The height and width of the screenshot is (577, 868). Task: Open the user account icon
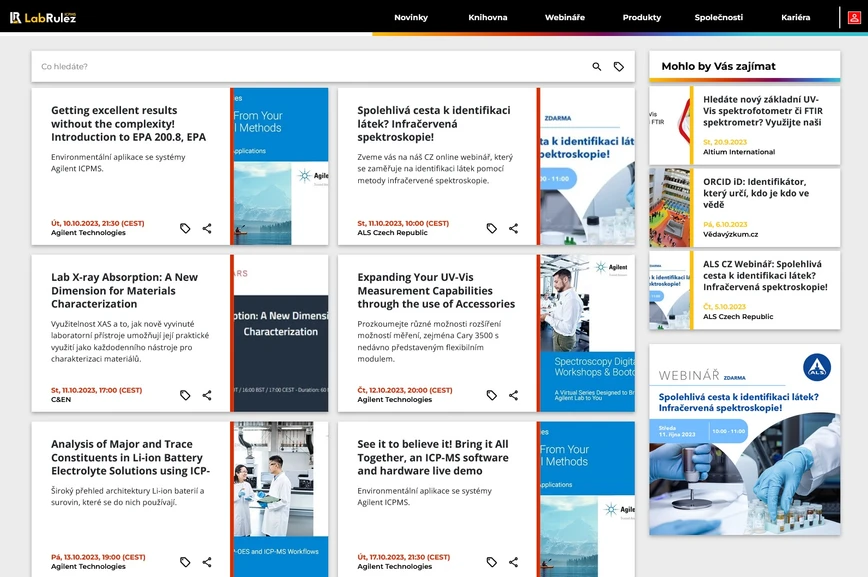854,18
